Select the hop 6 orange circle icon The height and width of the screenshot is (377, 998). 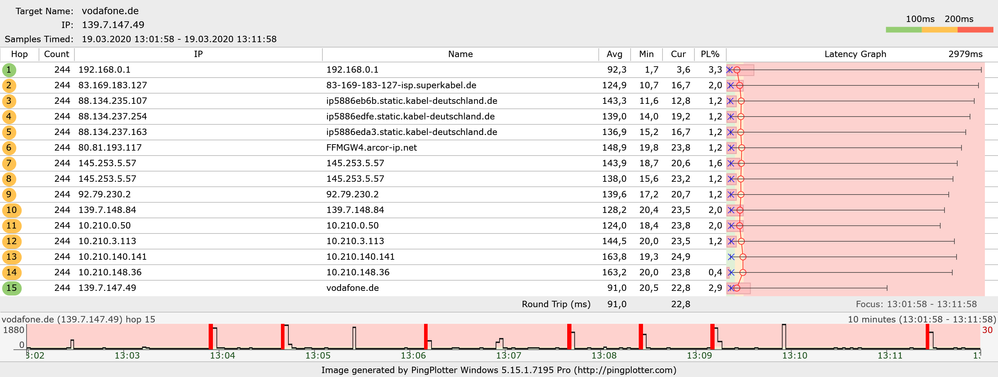pyautogui.click(x=10, y=148)
